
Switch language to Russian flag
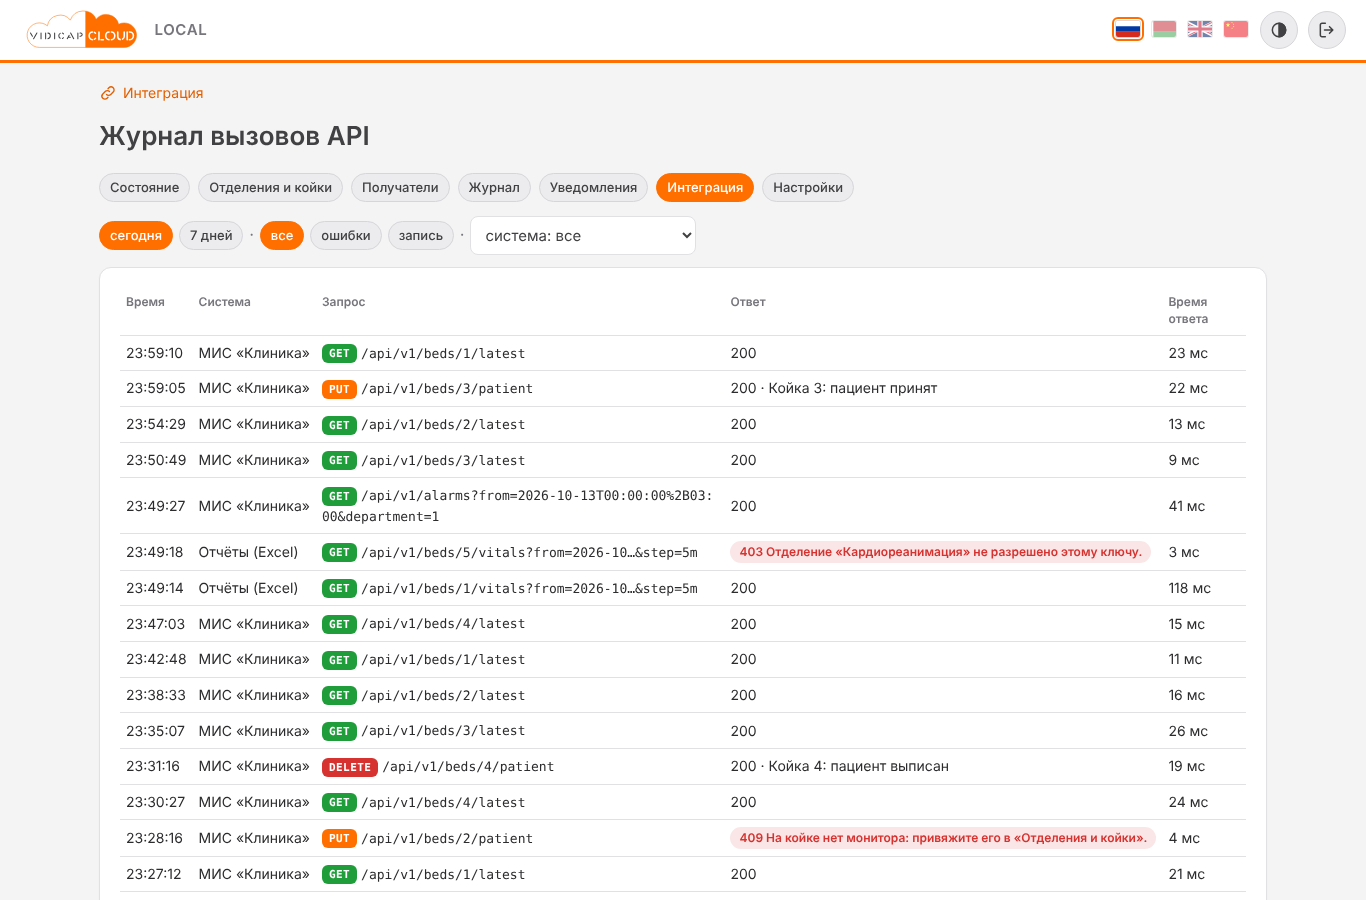tap(1128, 29)
